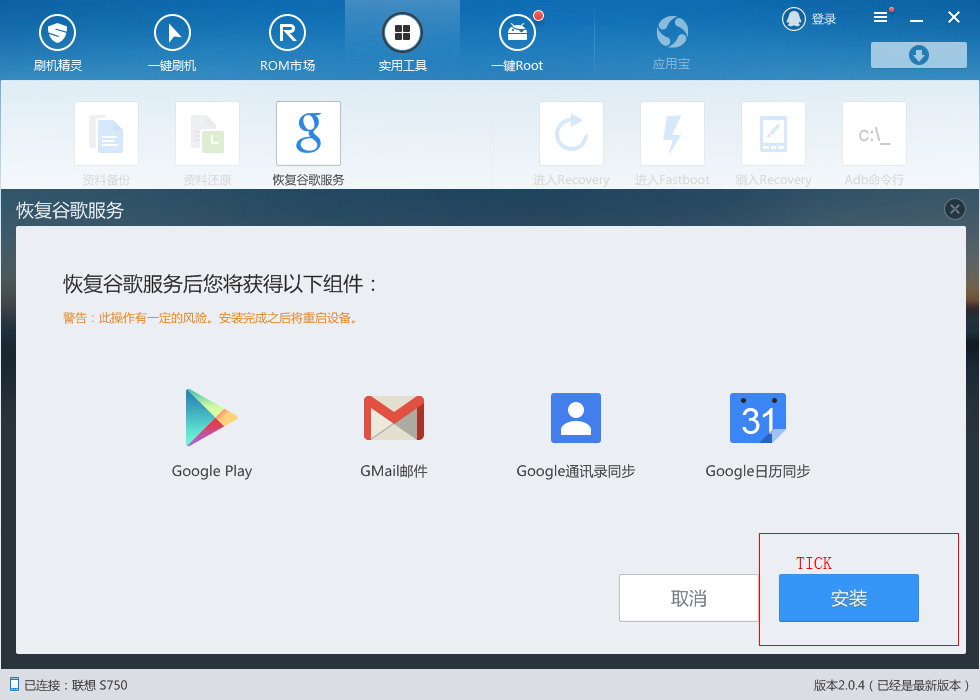Click the Google通讯录同步 label text

click(576, 471)
